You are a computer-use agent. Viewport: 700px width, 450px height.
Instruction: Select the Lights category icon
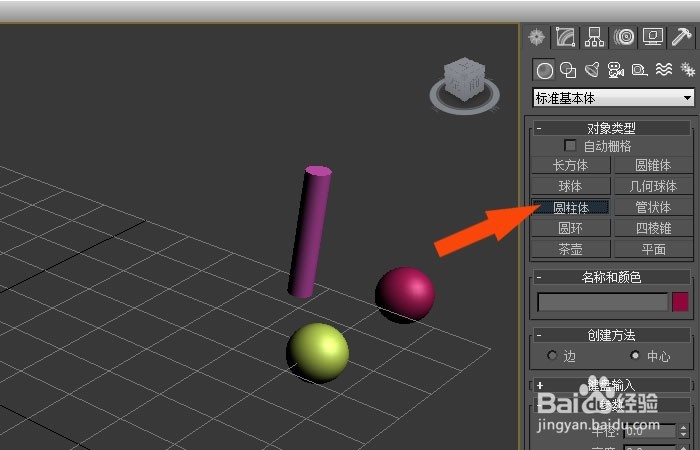(x=592, y=70)
